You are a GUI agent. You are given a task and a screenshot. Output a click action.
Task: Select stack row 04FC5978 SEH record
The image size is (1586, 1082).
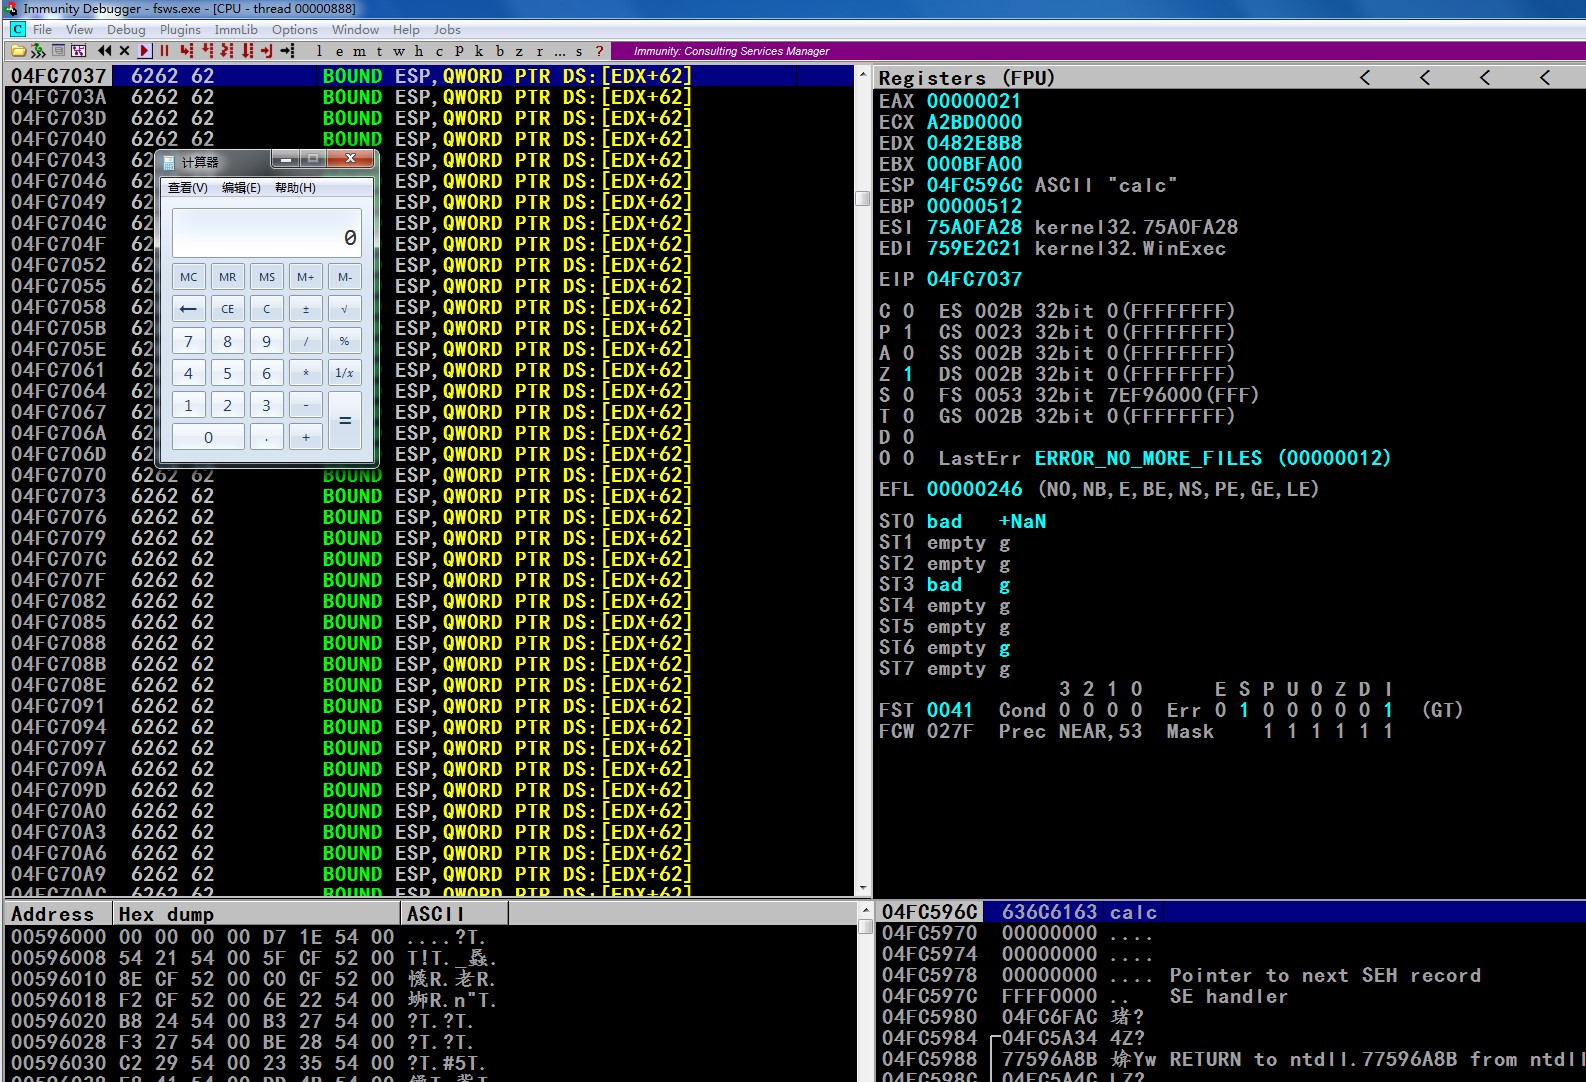[1230, 975]
